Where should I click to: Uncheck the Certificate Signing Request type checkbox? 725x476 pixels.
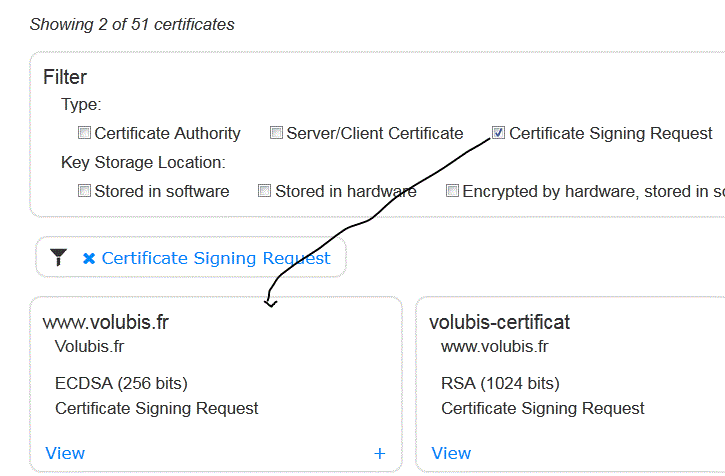tap(498, 133)
